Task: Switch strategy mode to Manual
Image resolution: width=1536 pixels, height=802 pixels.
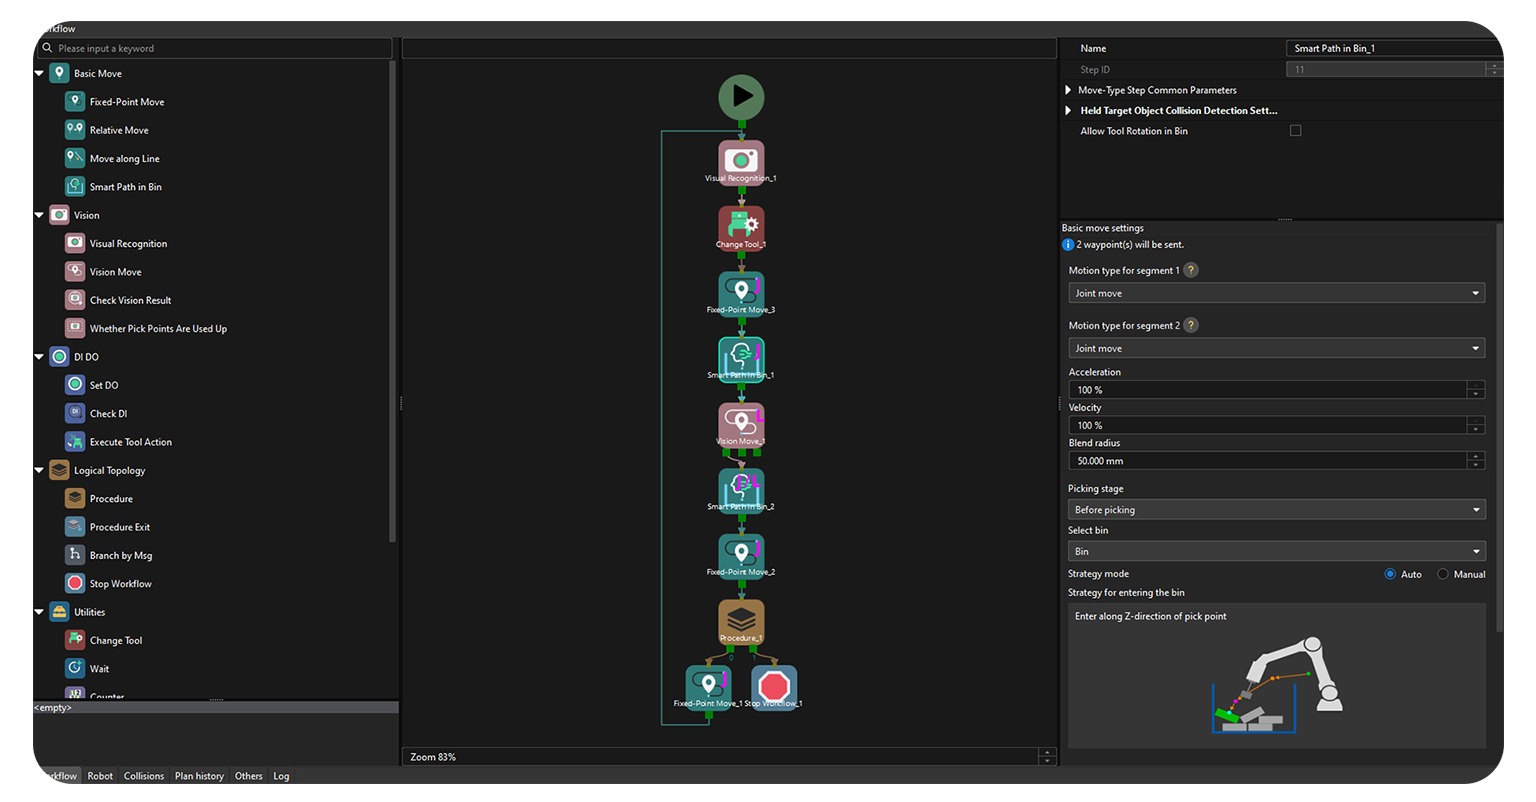Action: tap(1443, 574)
